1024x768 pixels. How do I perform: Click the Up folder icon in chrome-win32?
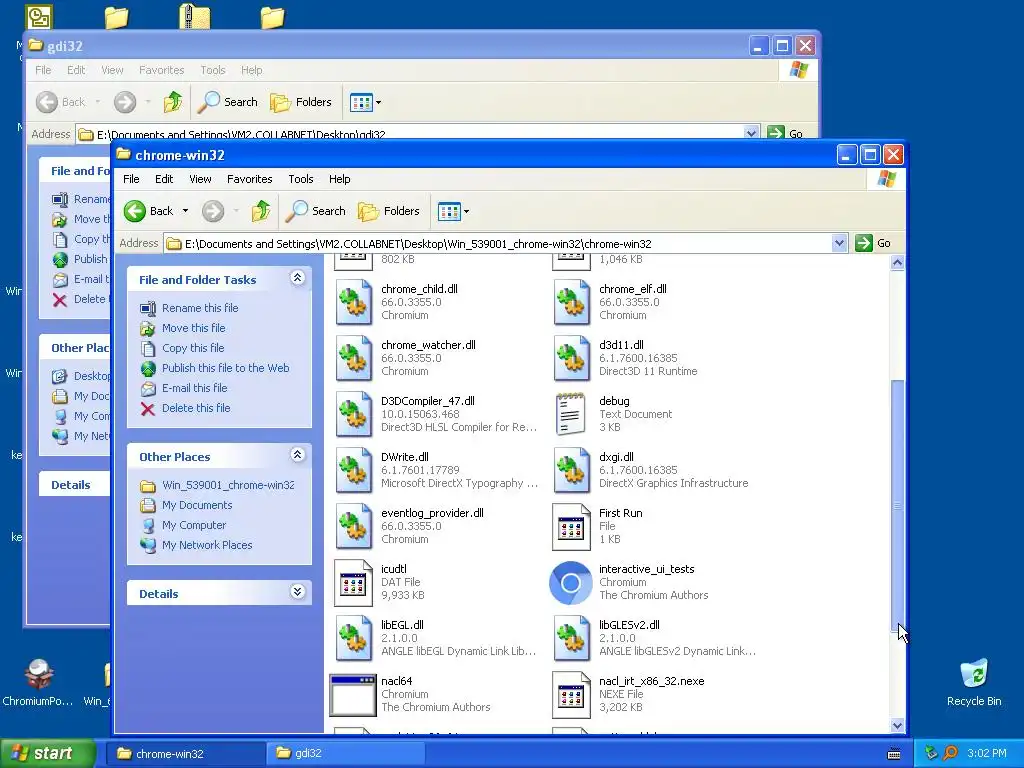[x=261, y=211]
